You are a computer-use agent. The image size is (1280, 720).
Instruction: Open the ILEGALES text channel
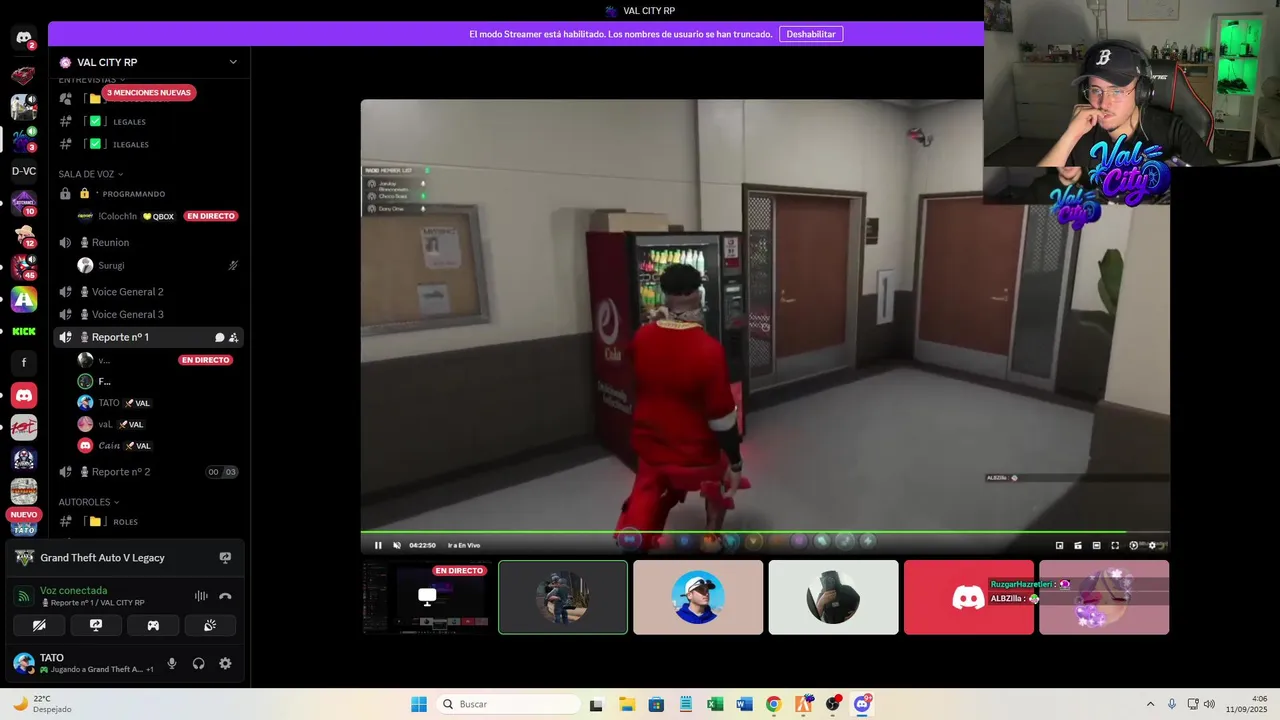[x=148, y=144]
